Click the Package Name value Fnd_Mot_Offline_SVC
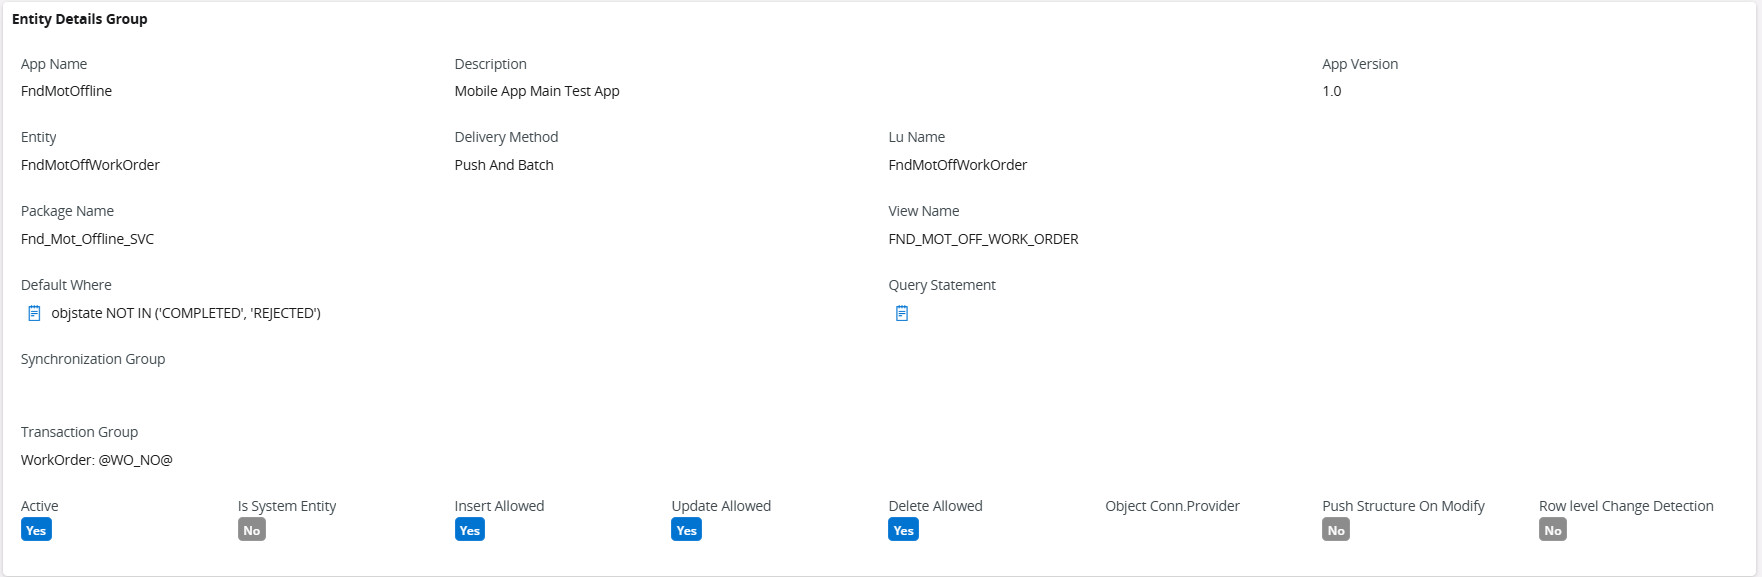This screenshot has height=577, width=1762. coord(88,239)
